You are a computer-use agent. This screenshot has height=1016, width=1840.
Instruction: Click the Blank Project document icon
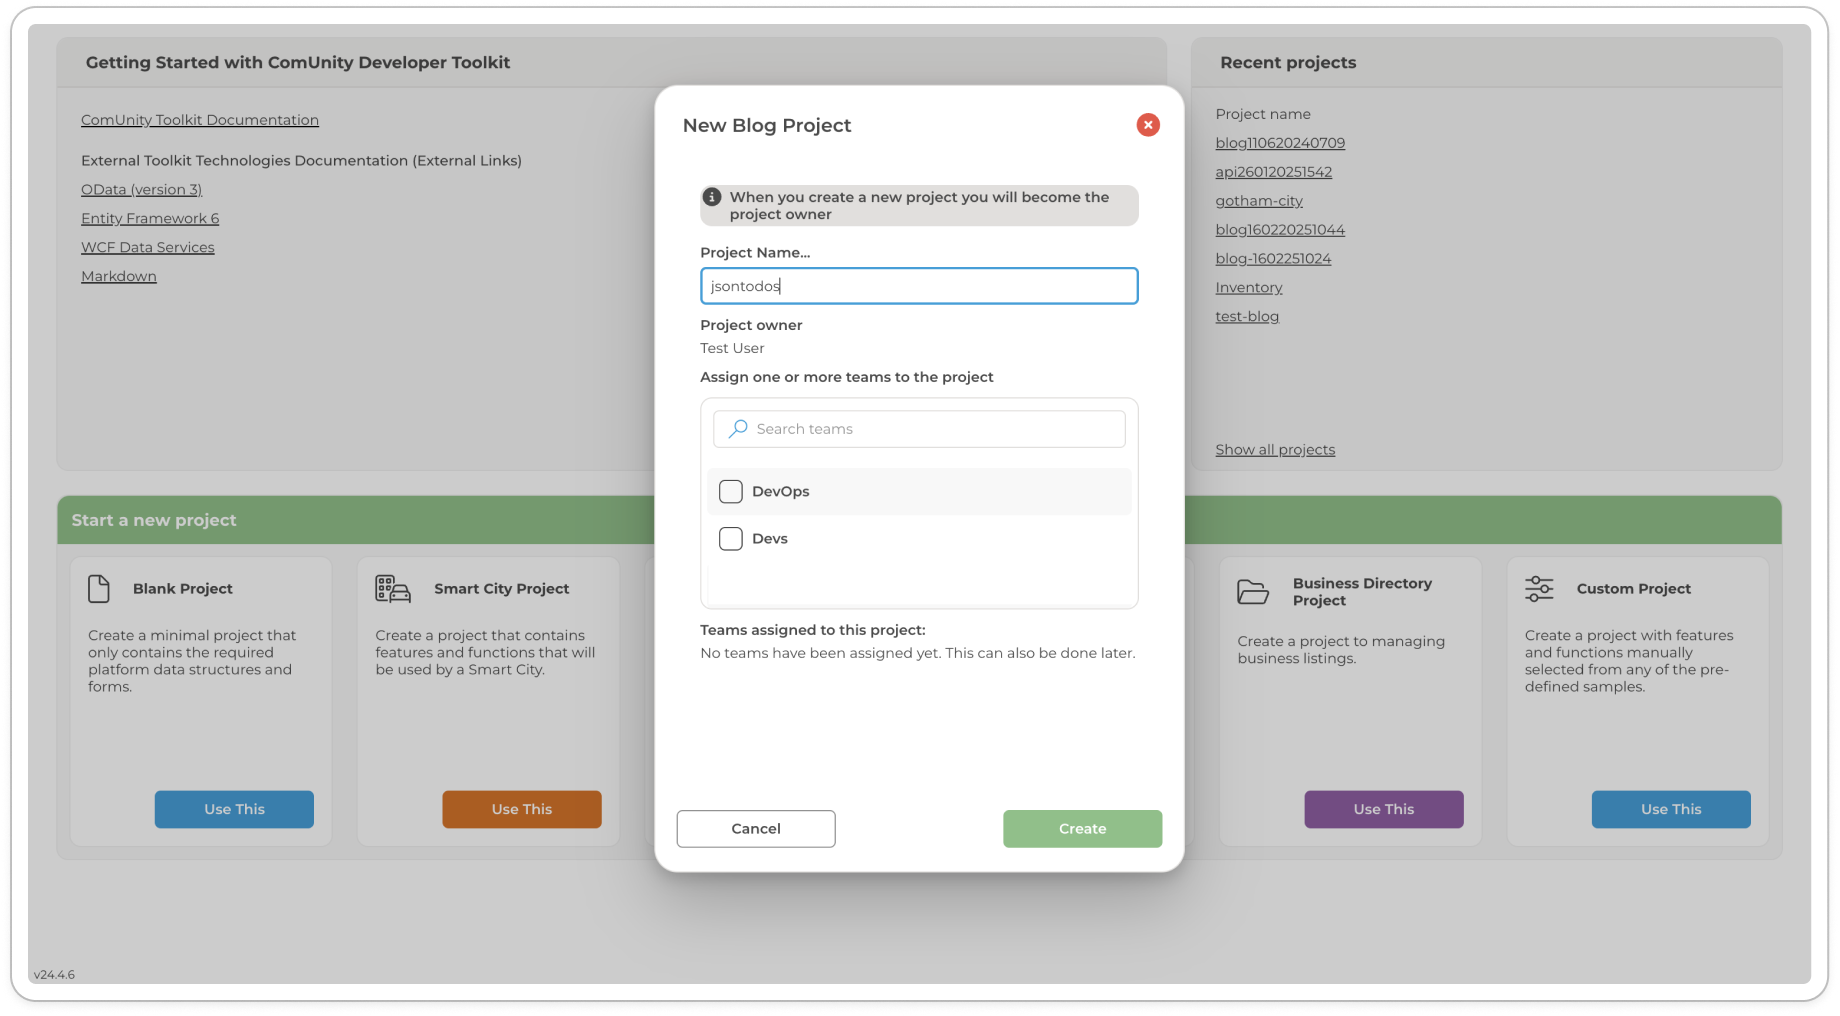click(99, 589)
